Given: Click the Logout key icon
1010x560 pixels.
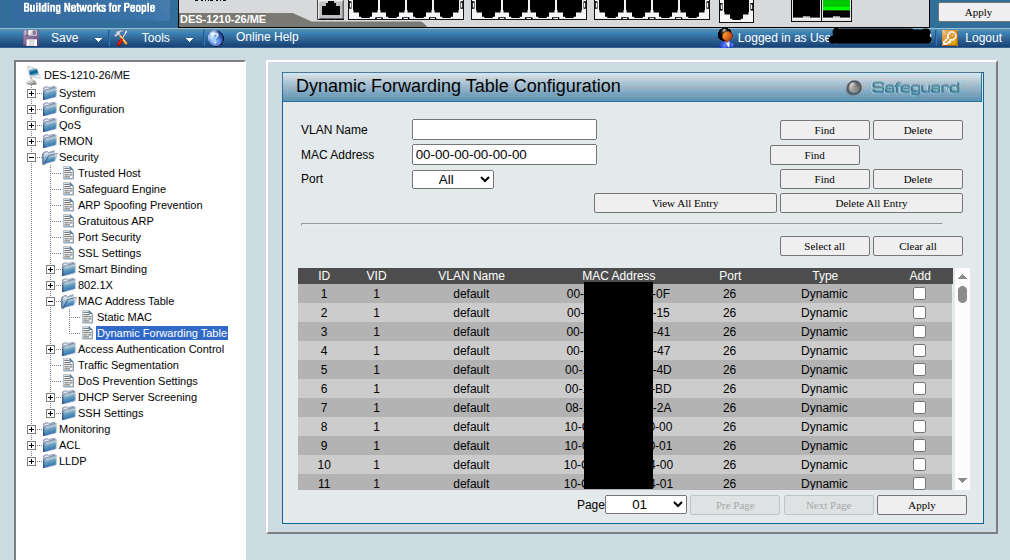Looking at the screenshot, I should click(x=949, y=38).
